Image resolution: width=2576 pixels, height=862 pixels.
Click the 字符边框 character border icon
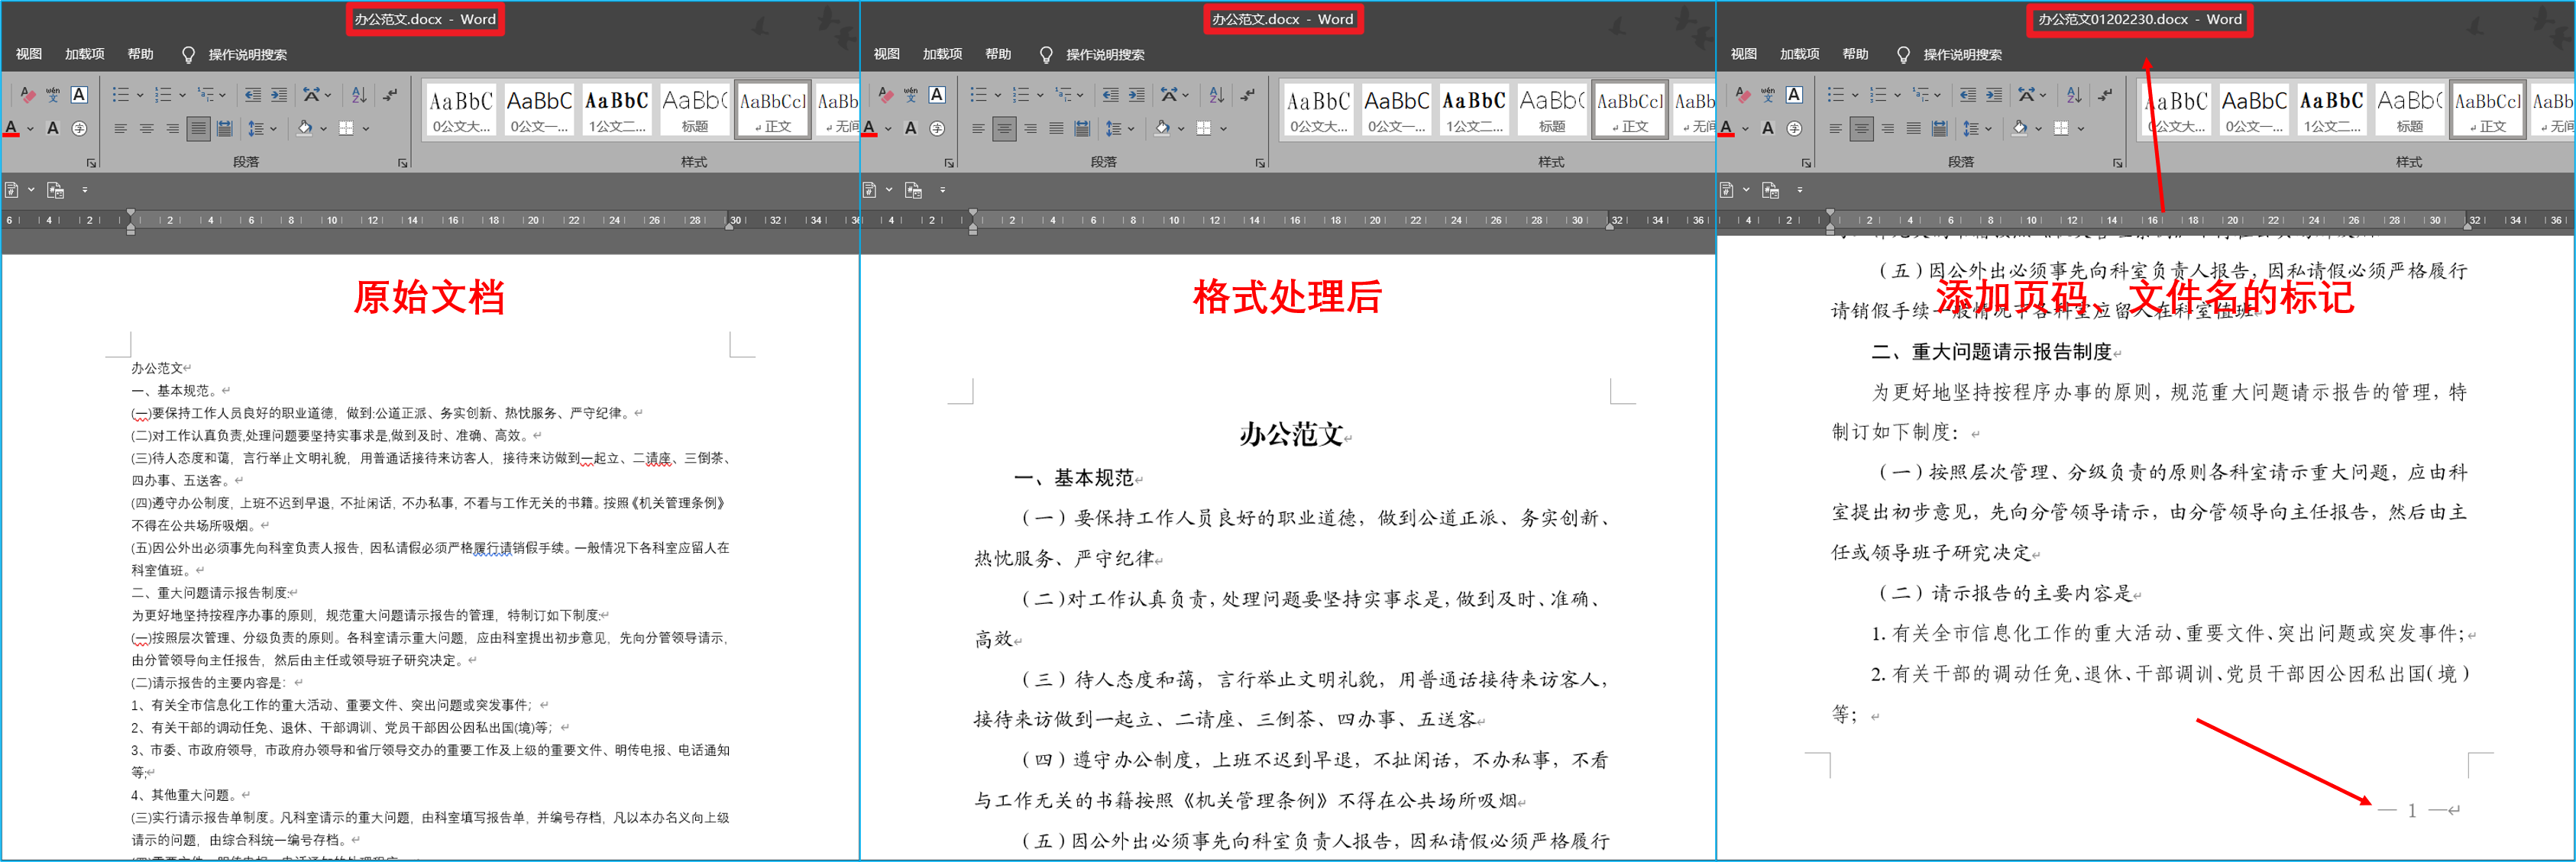click(x=79, y=96)
